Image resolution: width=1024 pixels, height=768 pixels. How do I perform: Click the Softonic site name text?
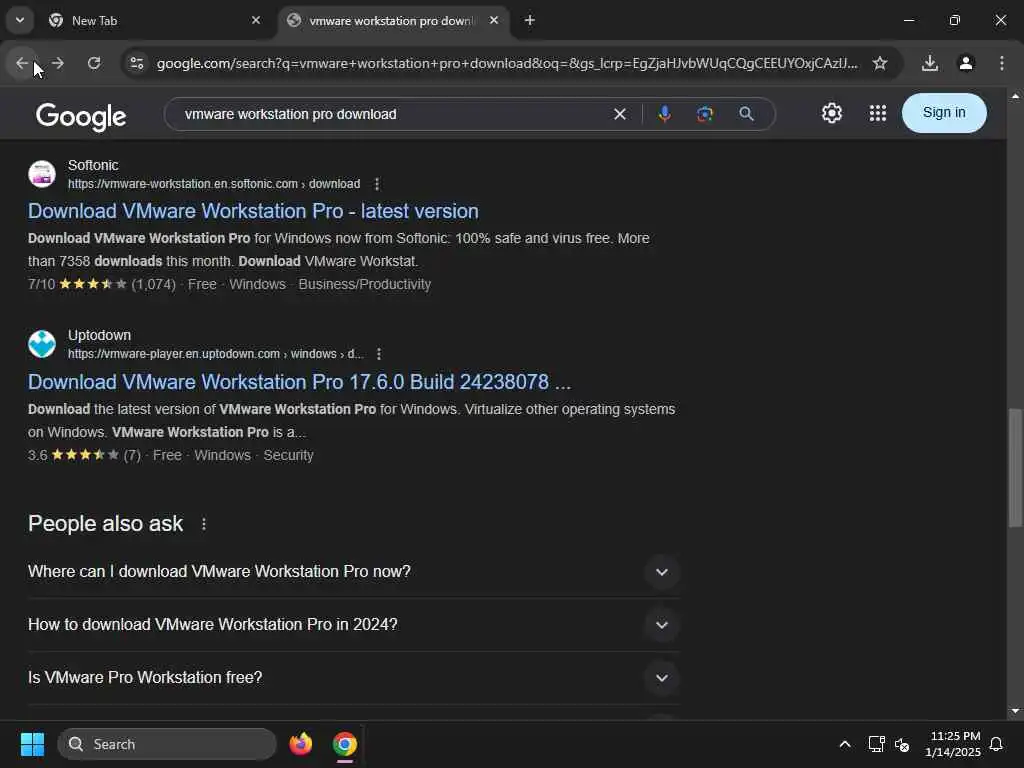click(x=93, y=165)
